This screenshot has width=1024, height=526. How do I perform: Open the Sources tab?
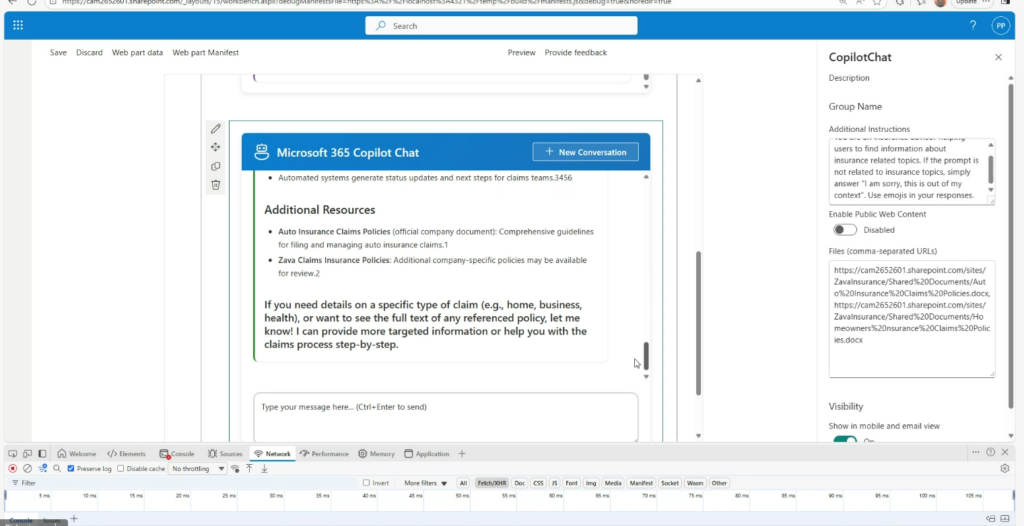coord(225,453)
